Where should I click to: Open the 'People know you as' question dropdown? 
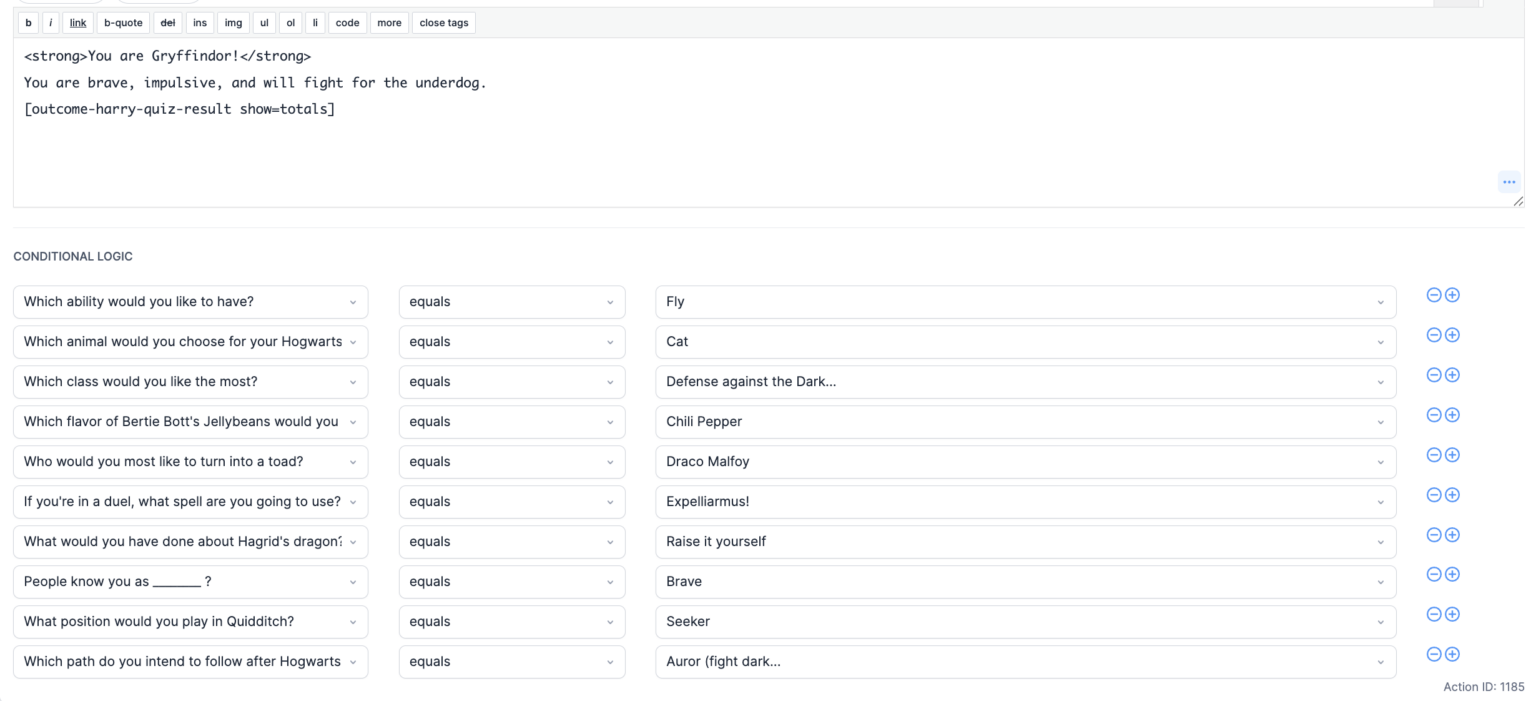point(190,582)
